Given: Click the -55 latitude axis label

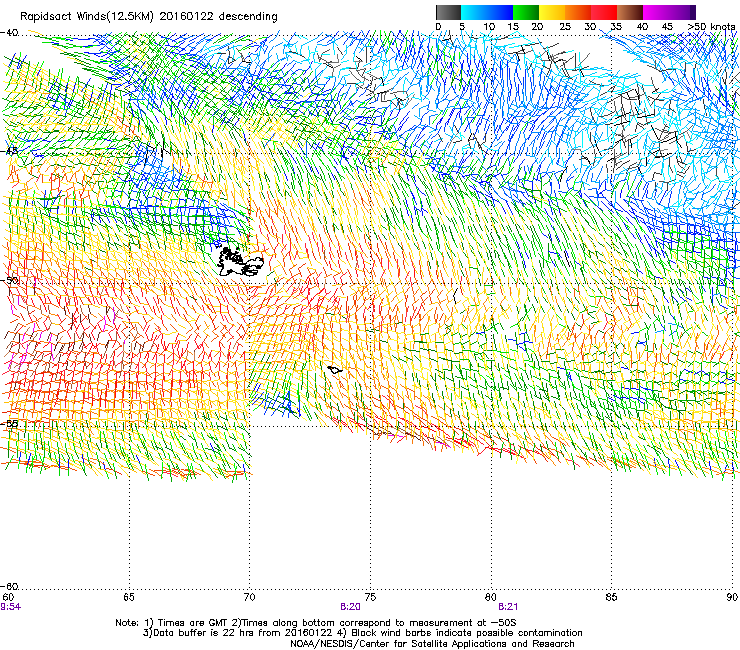Looking at the screenshot, I should [9, 423].
